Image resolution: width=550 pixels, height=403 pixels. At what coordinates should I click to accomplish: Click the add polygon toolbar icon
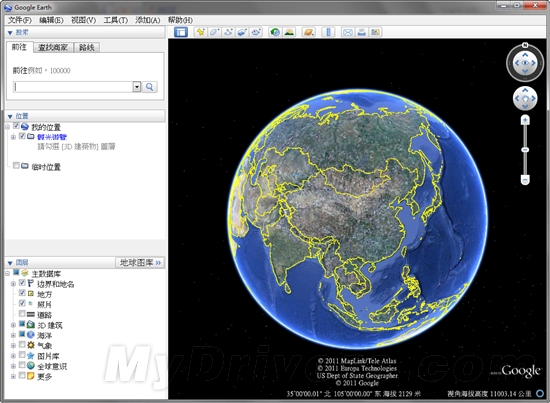point(214,32)
